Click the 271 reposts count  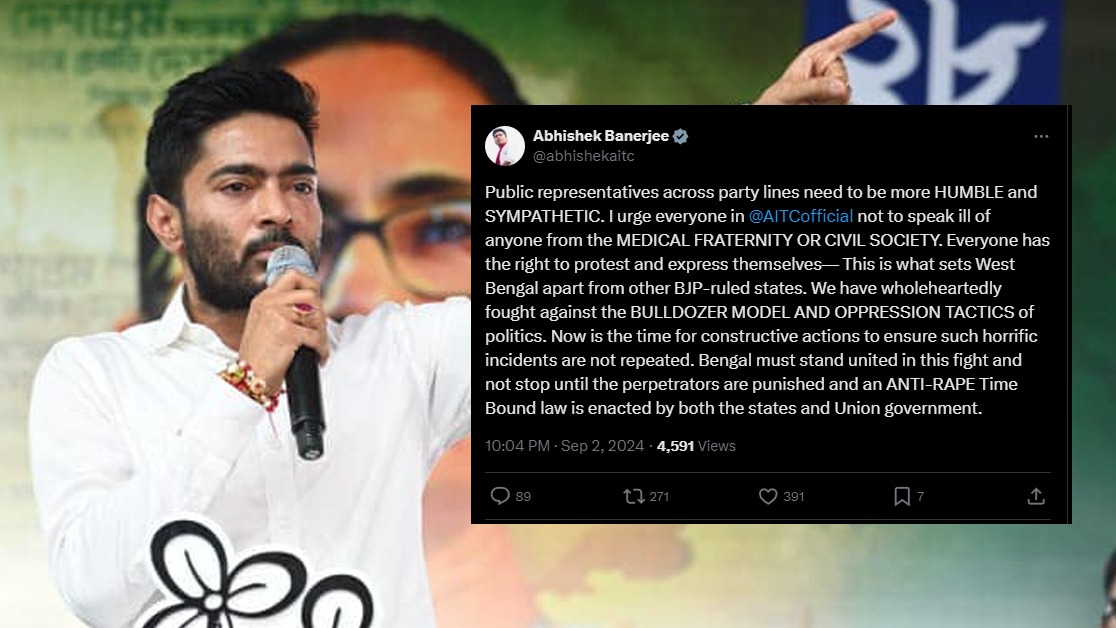click(659, 496)
